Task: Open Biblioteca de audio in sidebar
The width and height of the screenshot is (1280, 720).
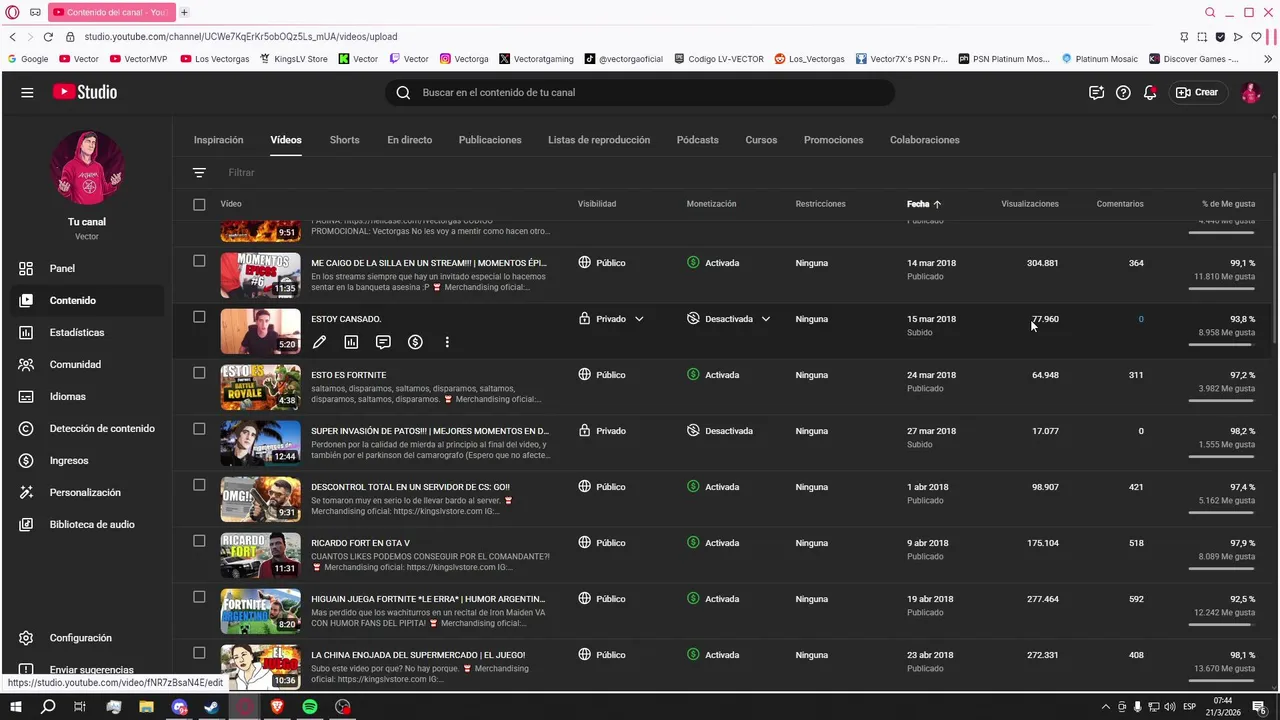Action: (86, 524)
